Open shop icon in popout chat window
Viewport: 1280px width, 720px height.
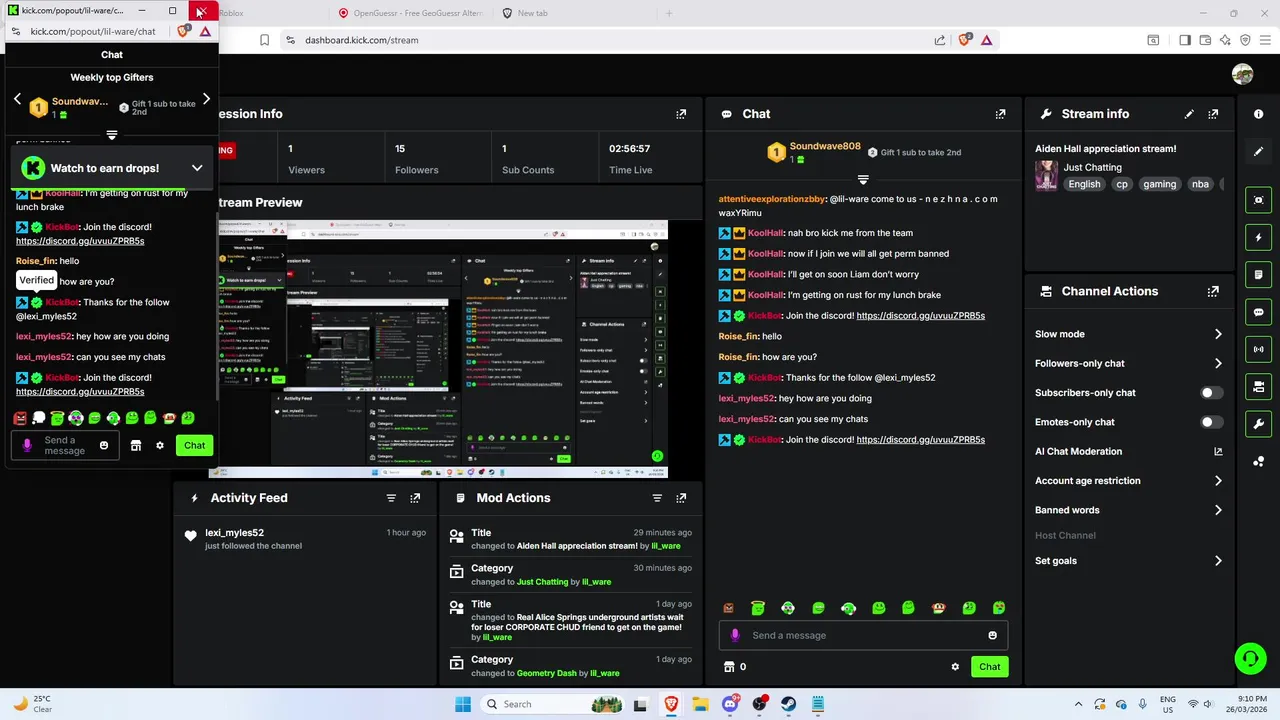[136, 446]
